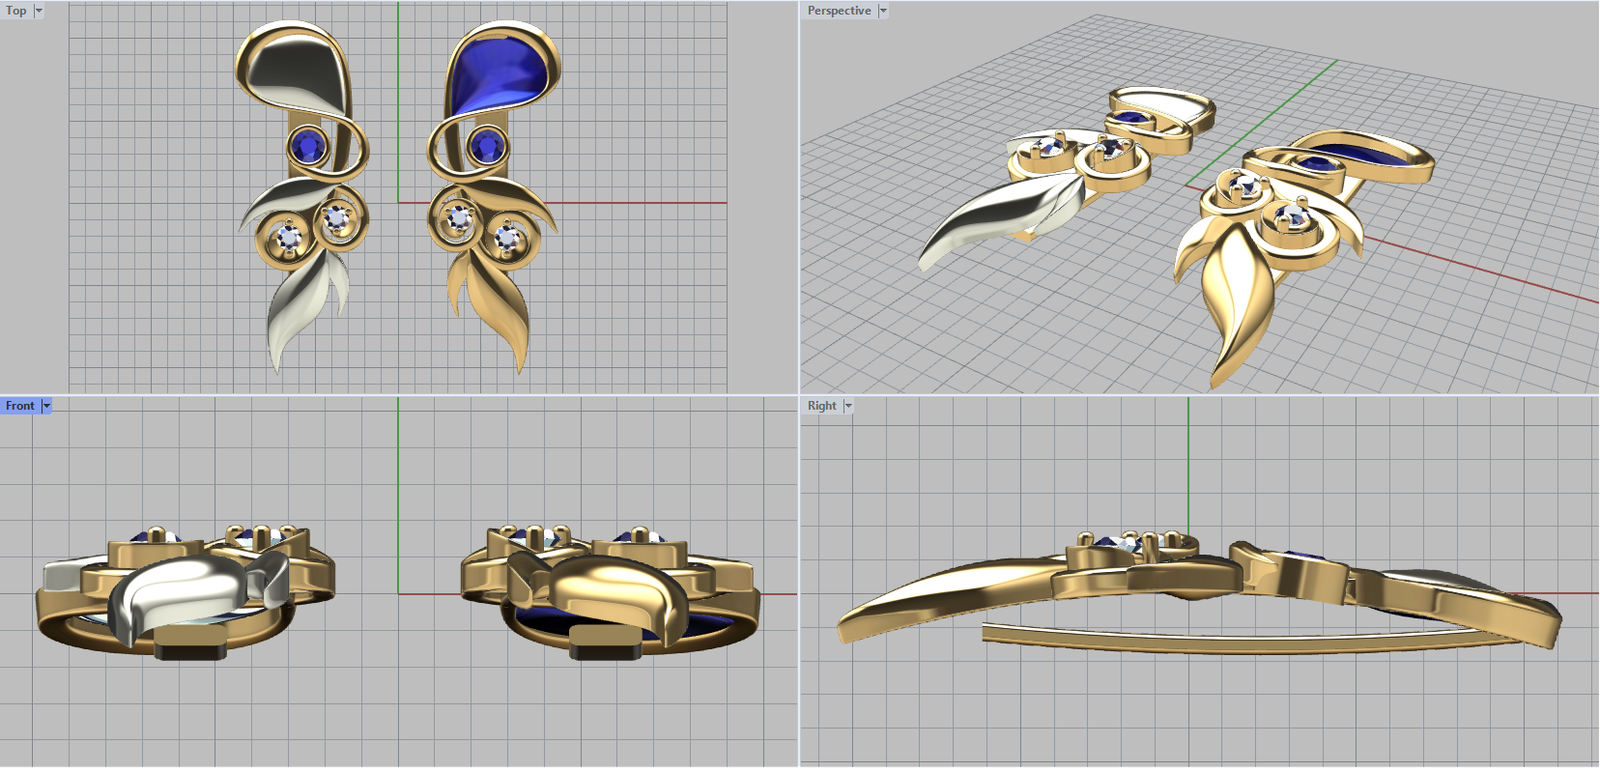
Task: Expand the Front viewport dropdown arrow
Action: tap(47, 406)
